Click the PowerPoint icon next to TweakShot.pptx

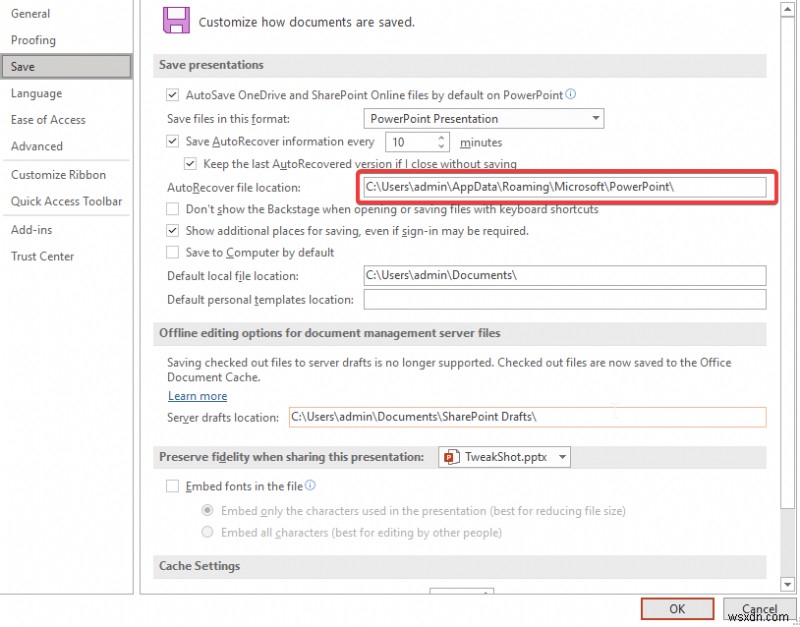tap(450, 457)
